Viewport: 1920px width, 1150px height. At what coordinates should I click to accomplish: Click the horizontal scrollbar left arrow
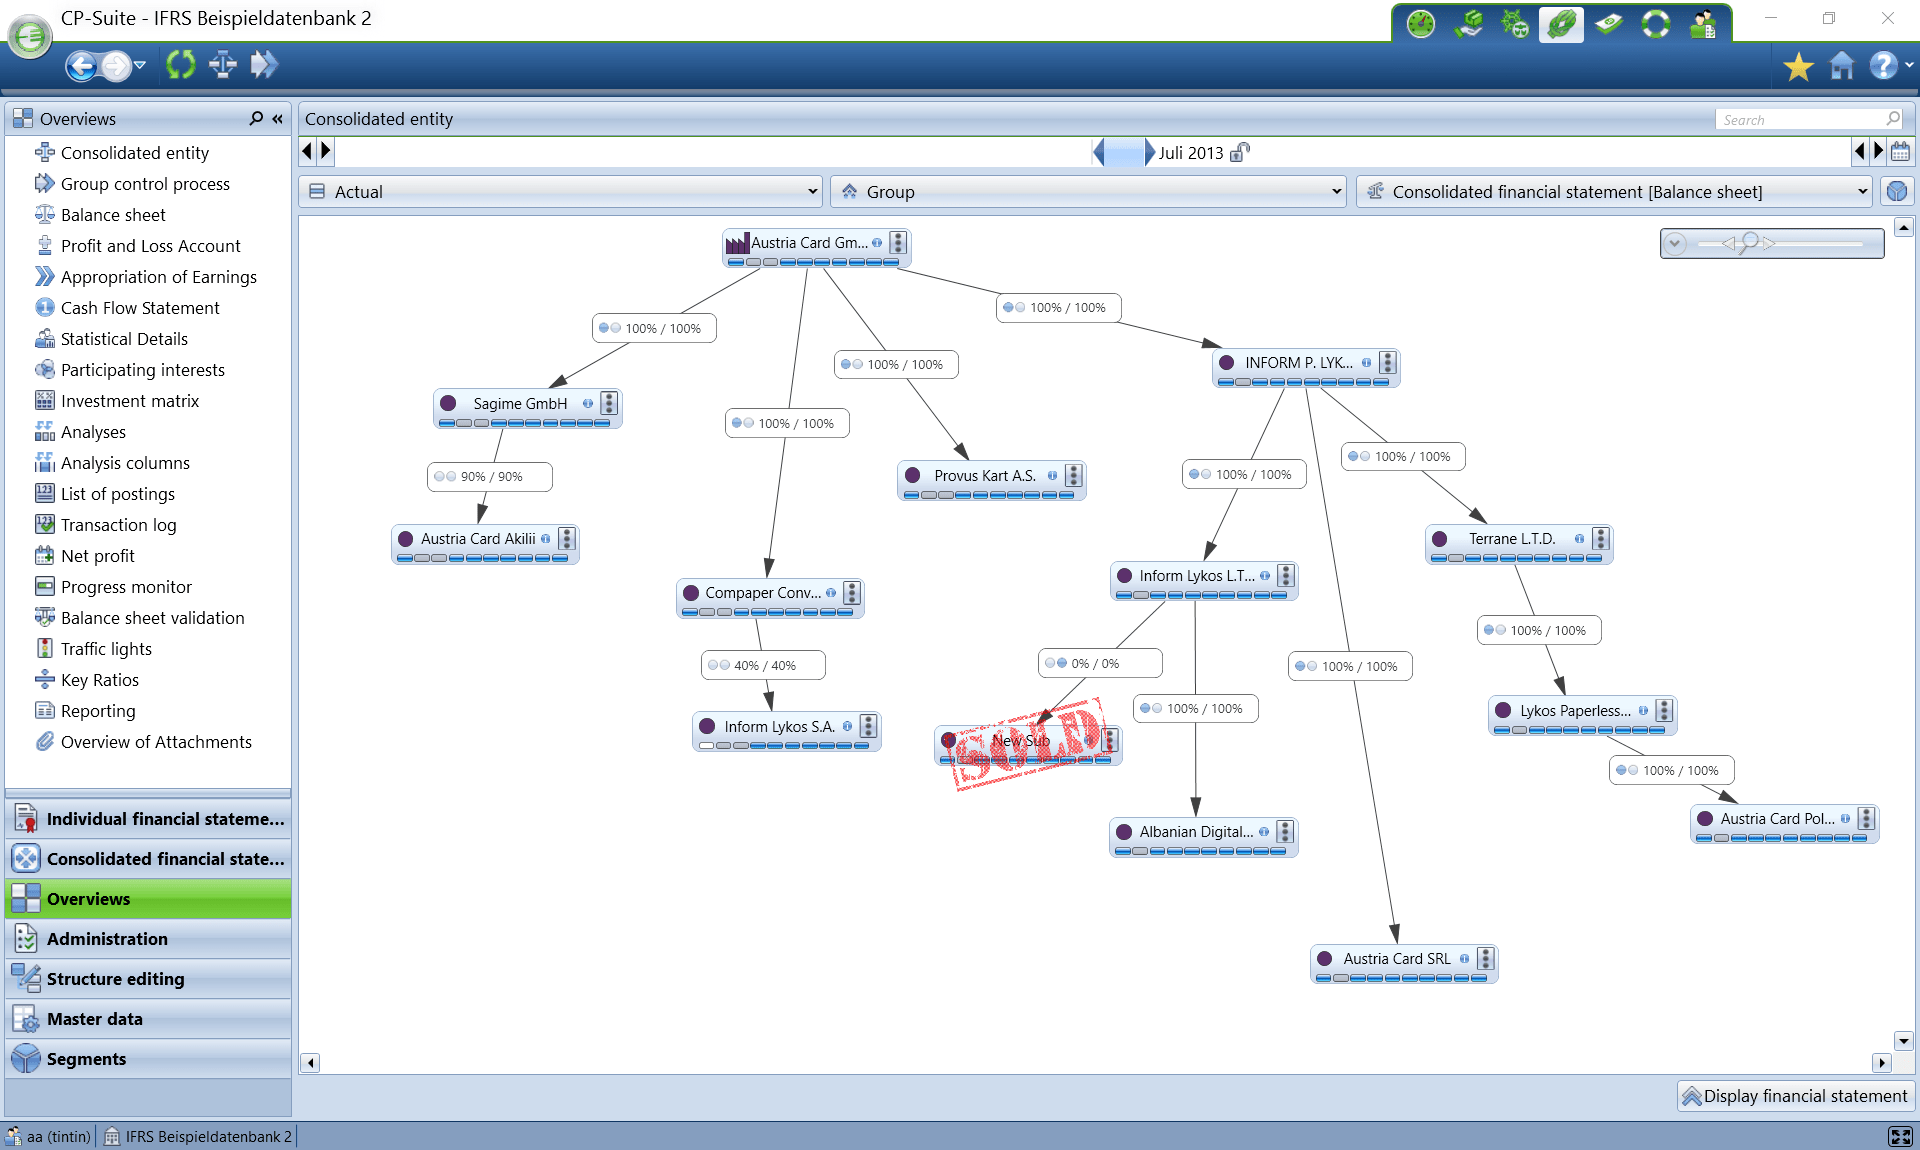pyautogui.click(x=311, y=1062)
